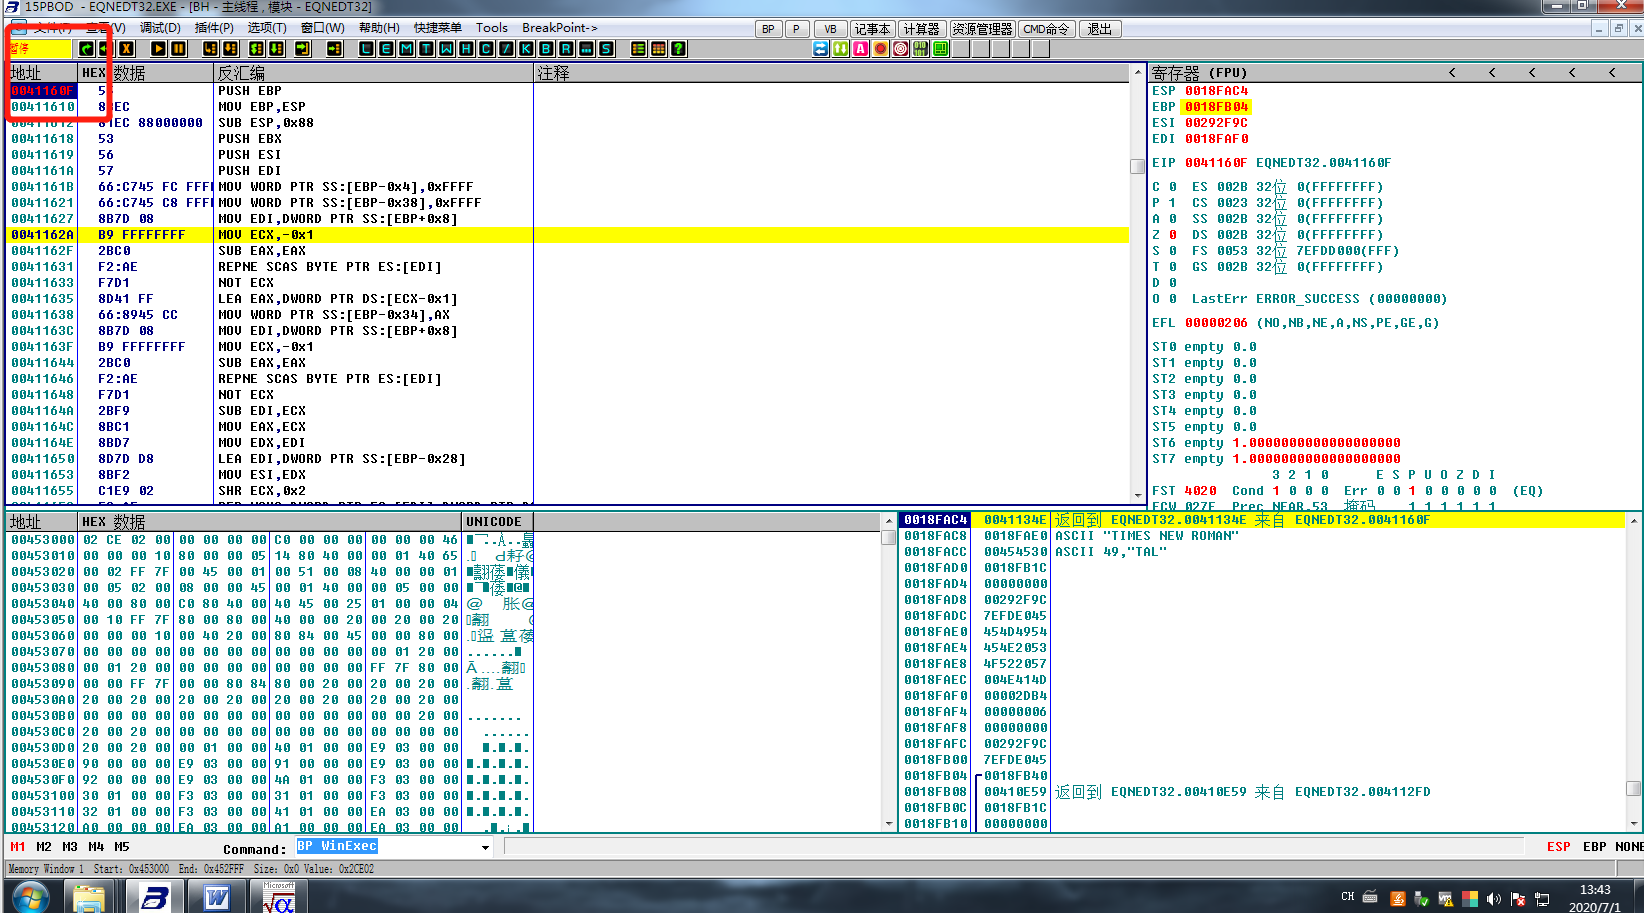This screenshot has width=1644, height=913.
Task: Switch to M2 memory window
Action: pyautogui.click(x=44, y=847)
